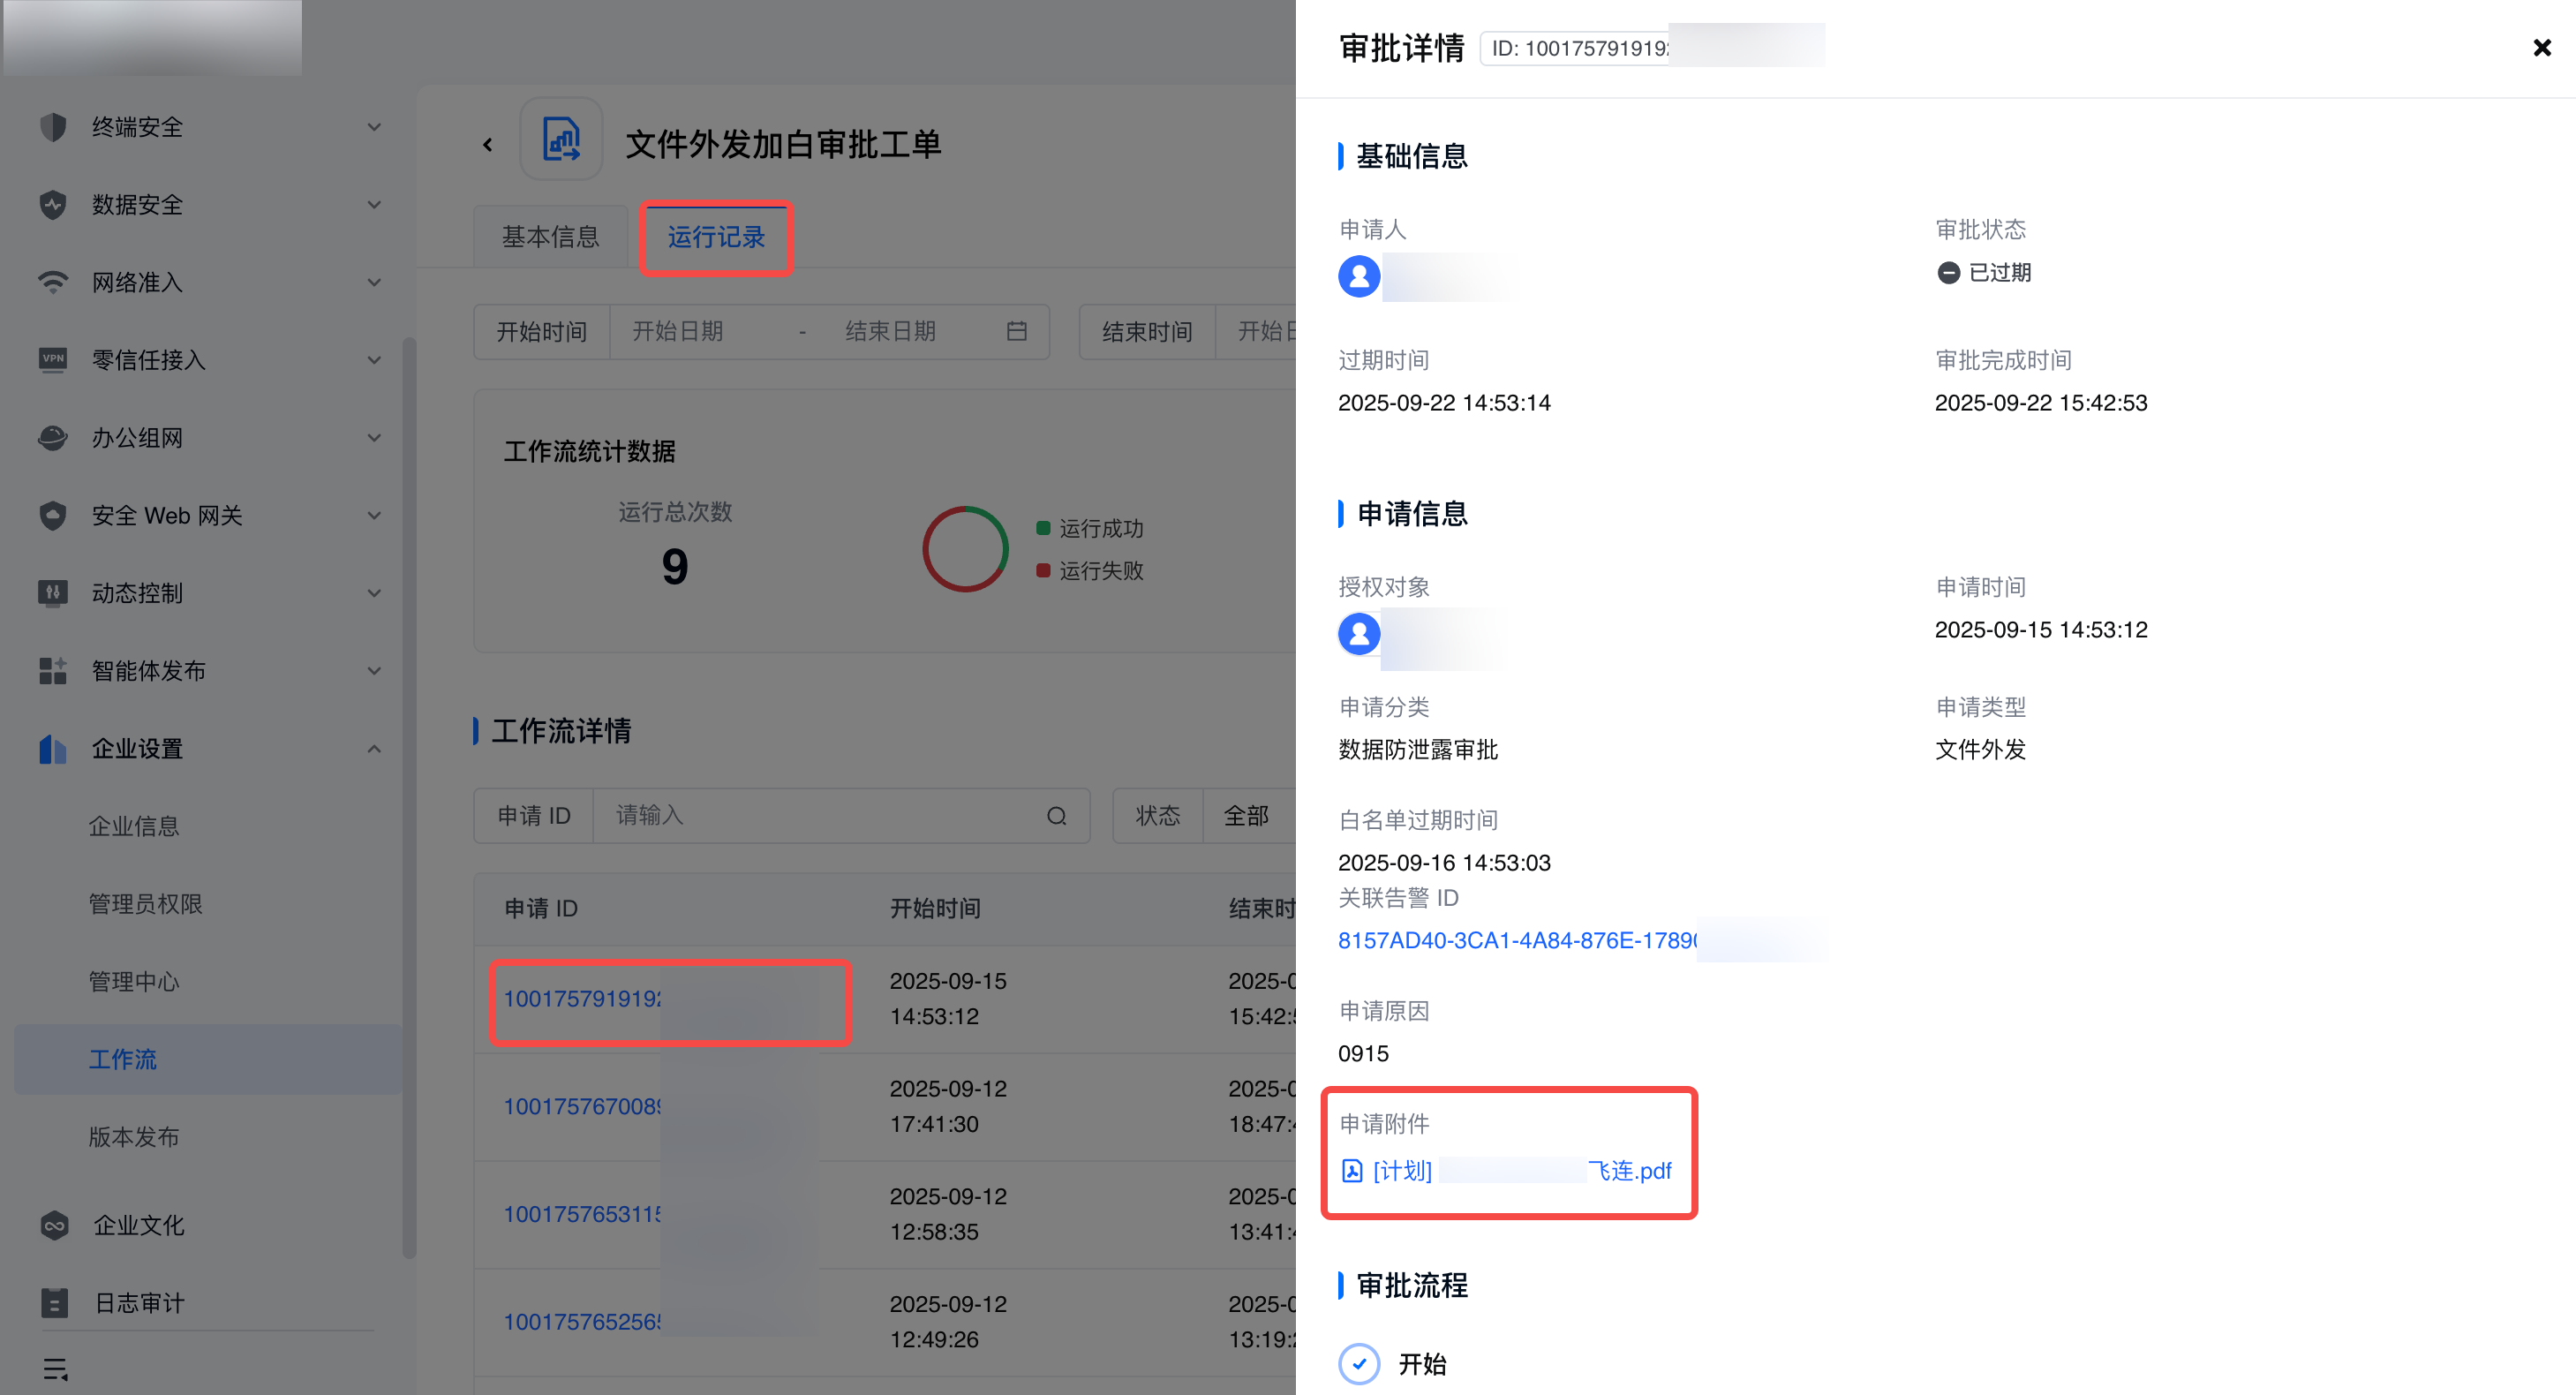Collapse the sidebar with bottom menu icon
This screenshot has height=1395, width=2576.
pos(55,1369)
